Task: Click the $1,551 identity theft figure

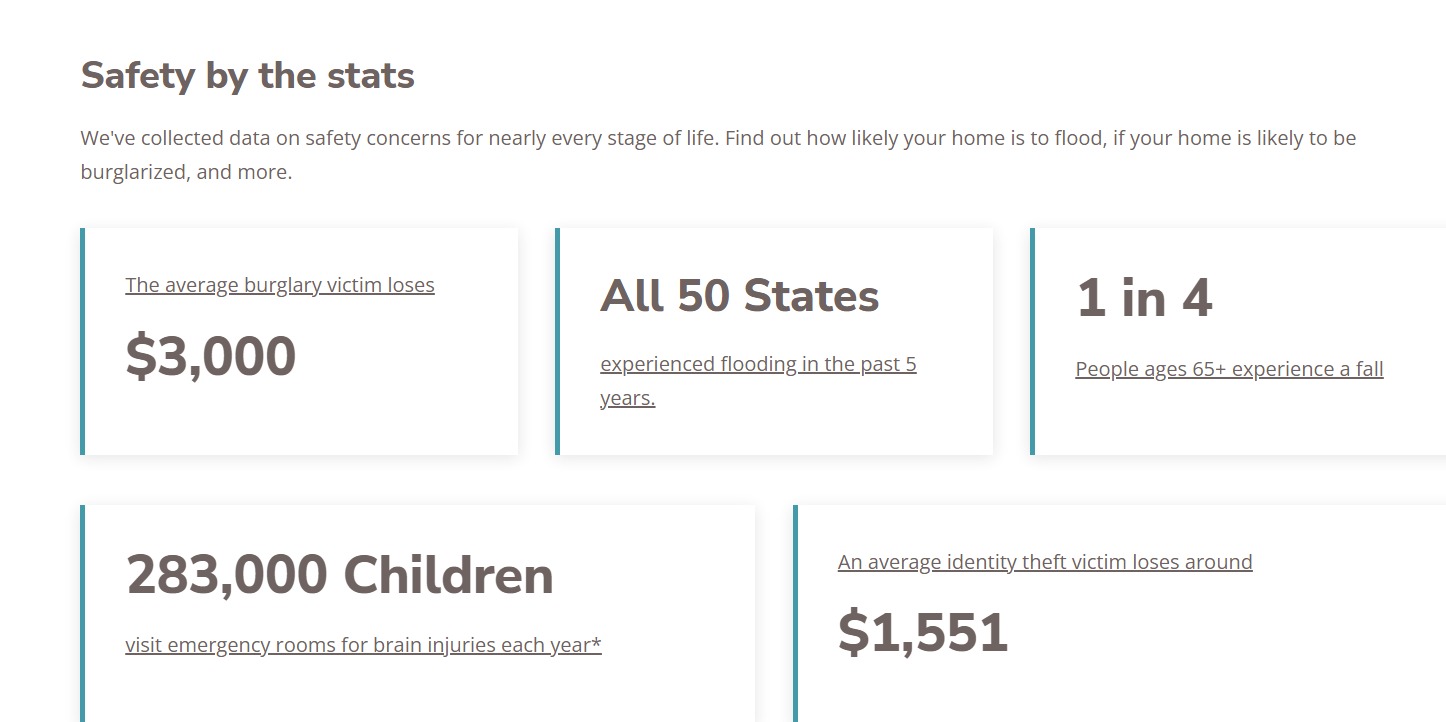Action: pos(923,633)
